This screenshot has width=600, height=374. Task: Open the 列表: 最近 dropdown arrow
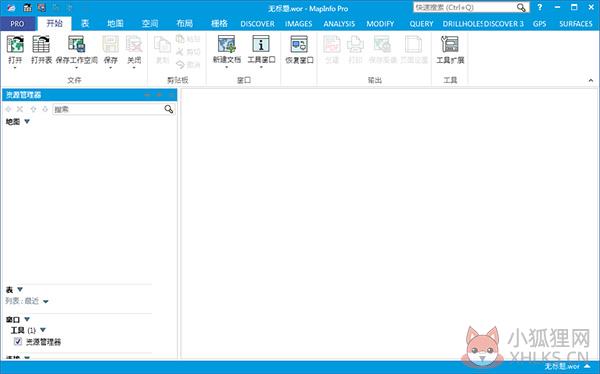(46, 302)
